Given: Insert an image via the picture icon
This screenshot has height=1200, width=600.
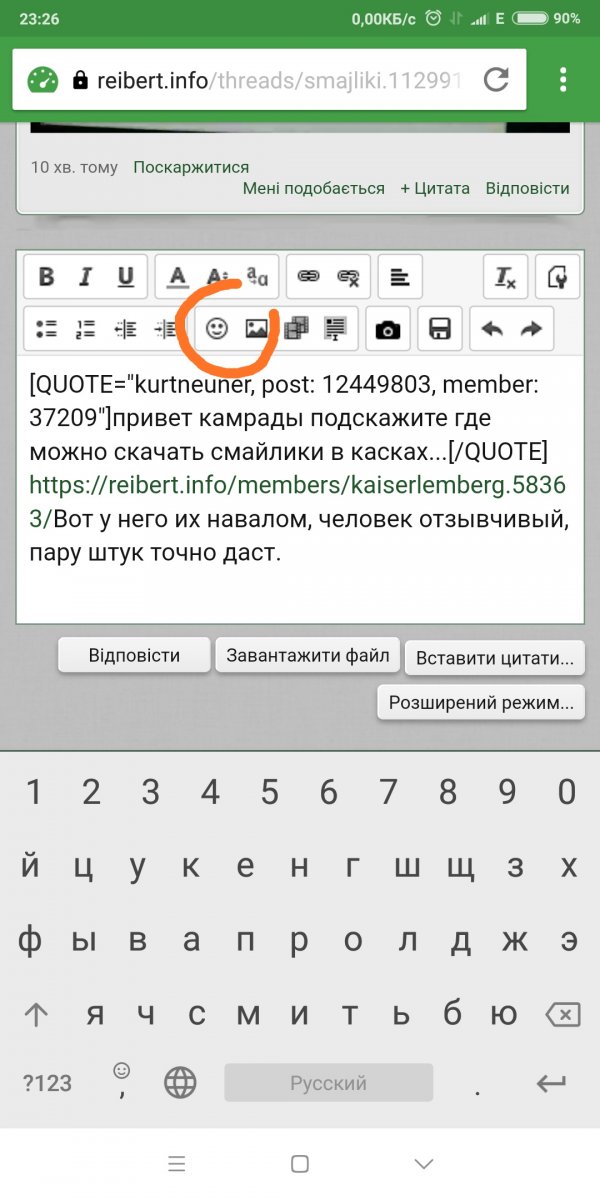Looking at the screenshot, I should 257,329.
